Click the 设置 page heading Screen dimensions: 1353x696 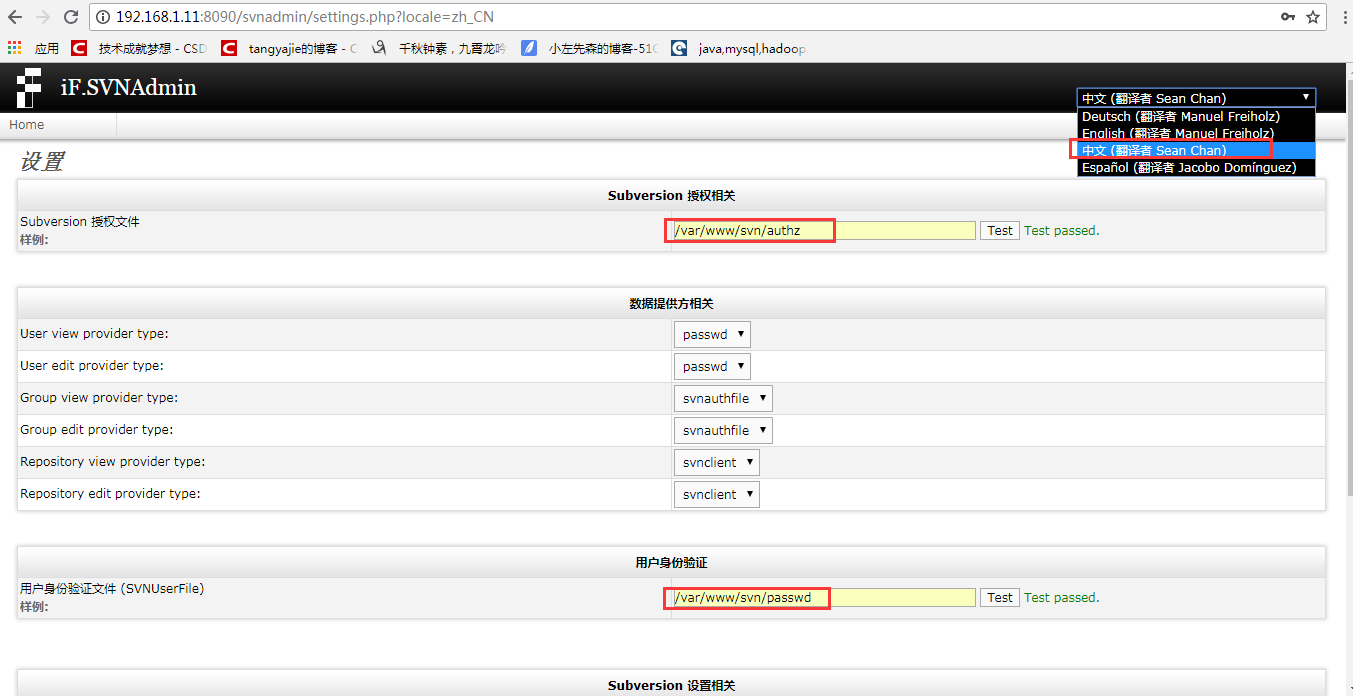tap(41, 161)
